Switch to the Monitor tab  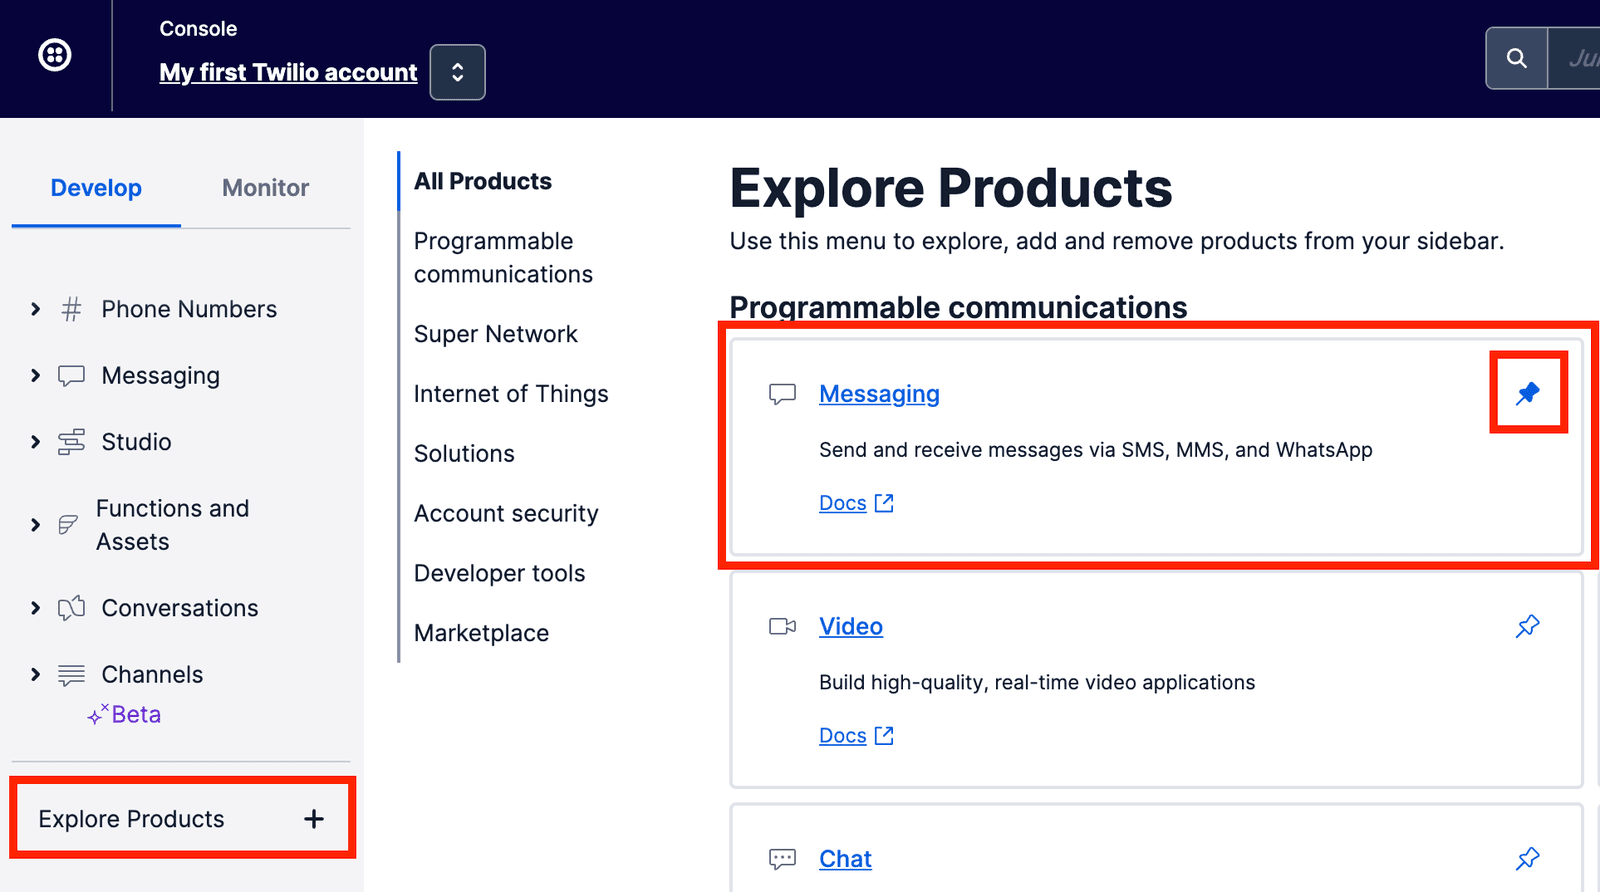point(265,188)
